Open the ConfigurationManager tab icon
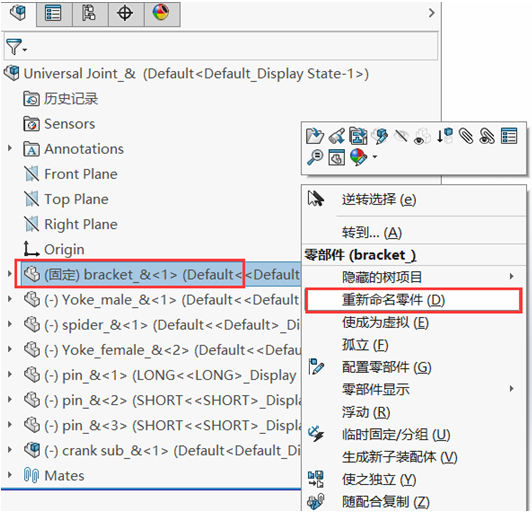The height and width of the screenshot is (514, 532). coord(90,14)
